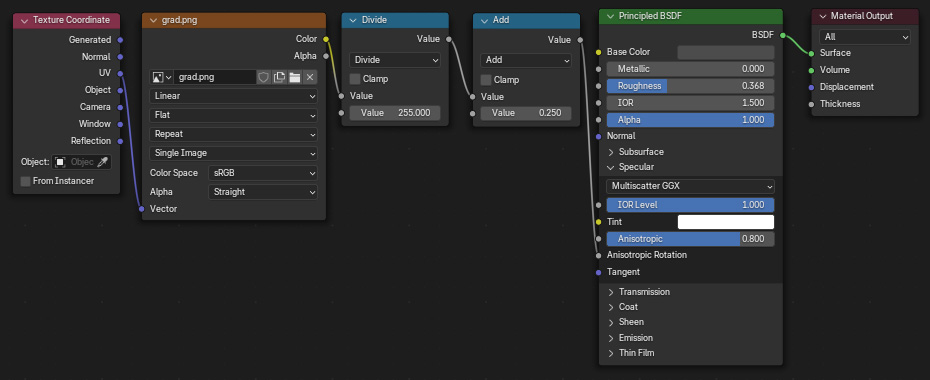Click the Generated output socket
The width and height of the screenshot is (930, 380).
click(120, 40)
